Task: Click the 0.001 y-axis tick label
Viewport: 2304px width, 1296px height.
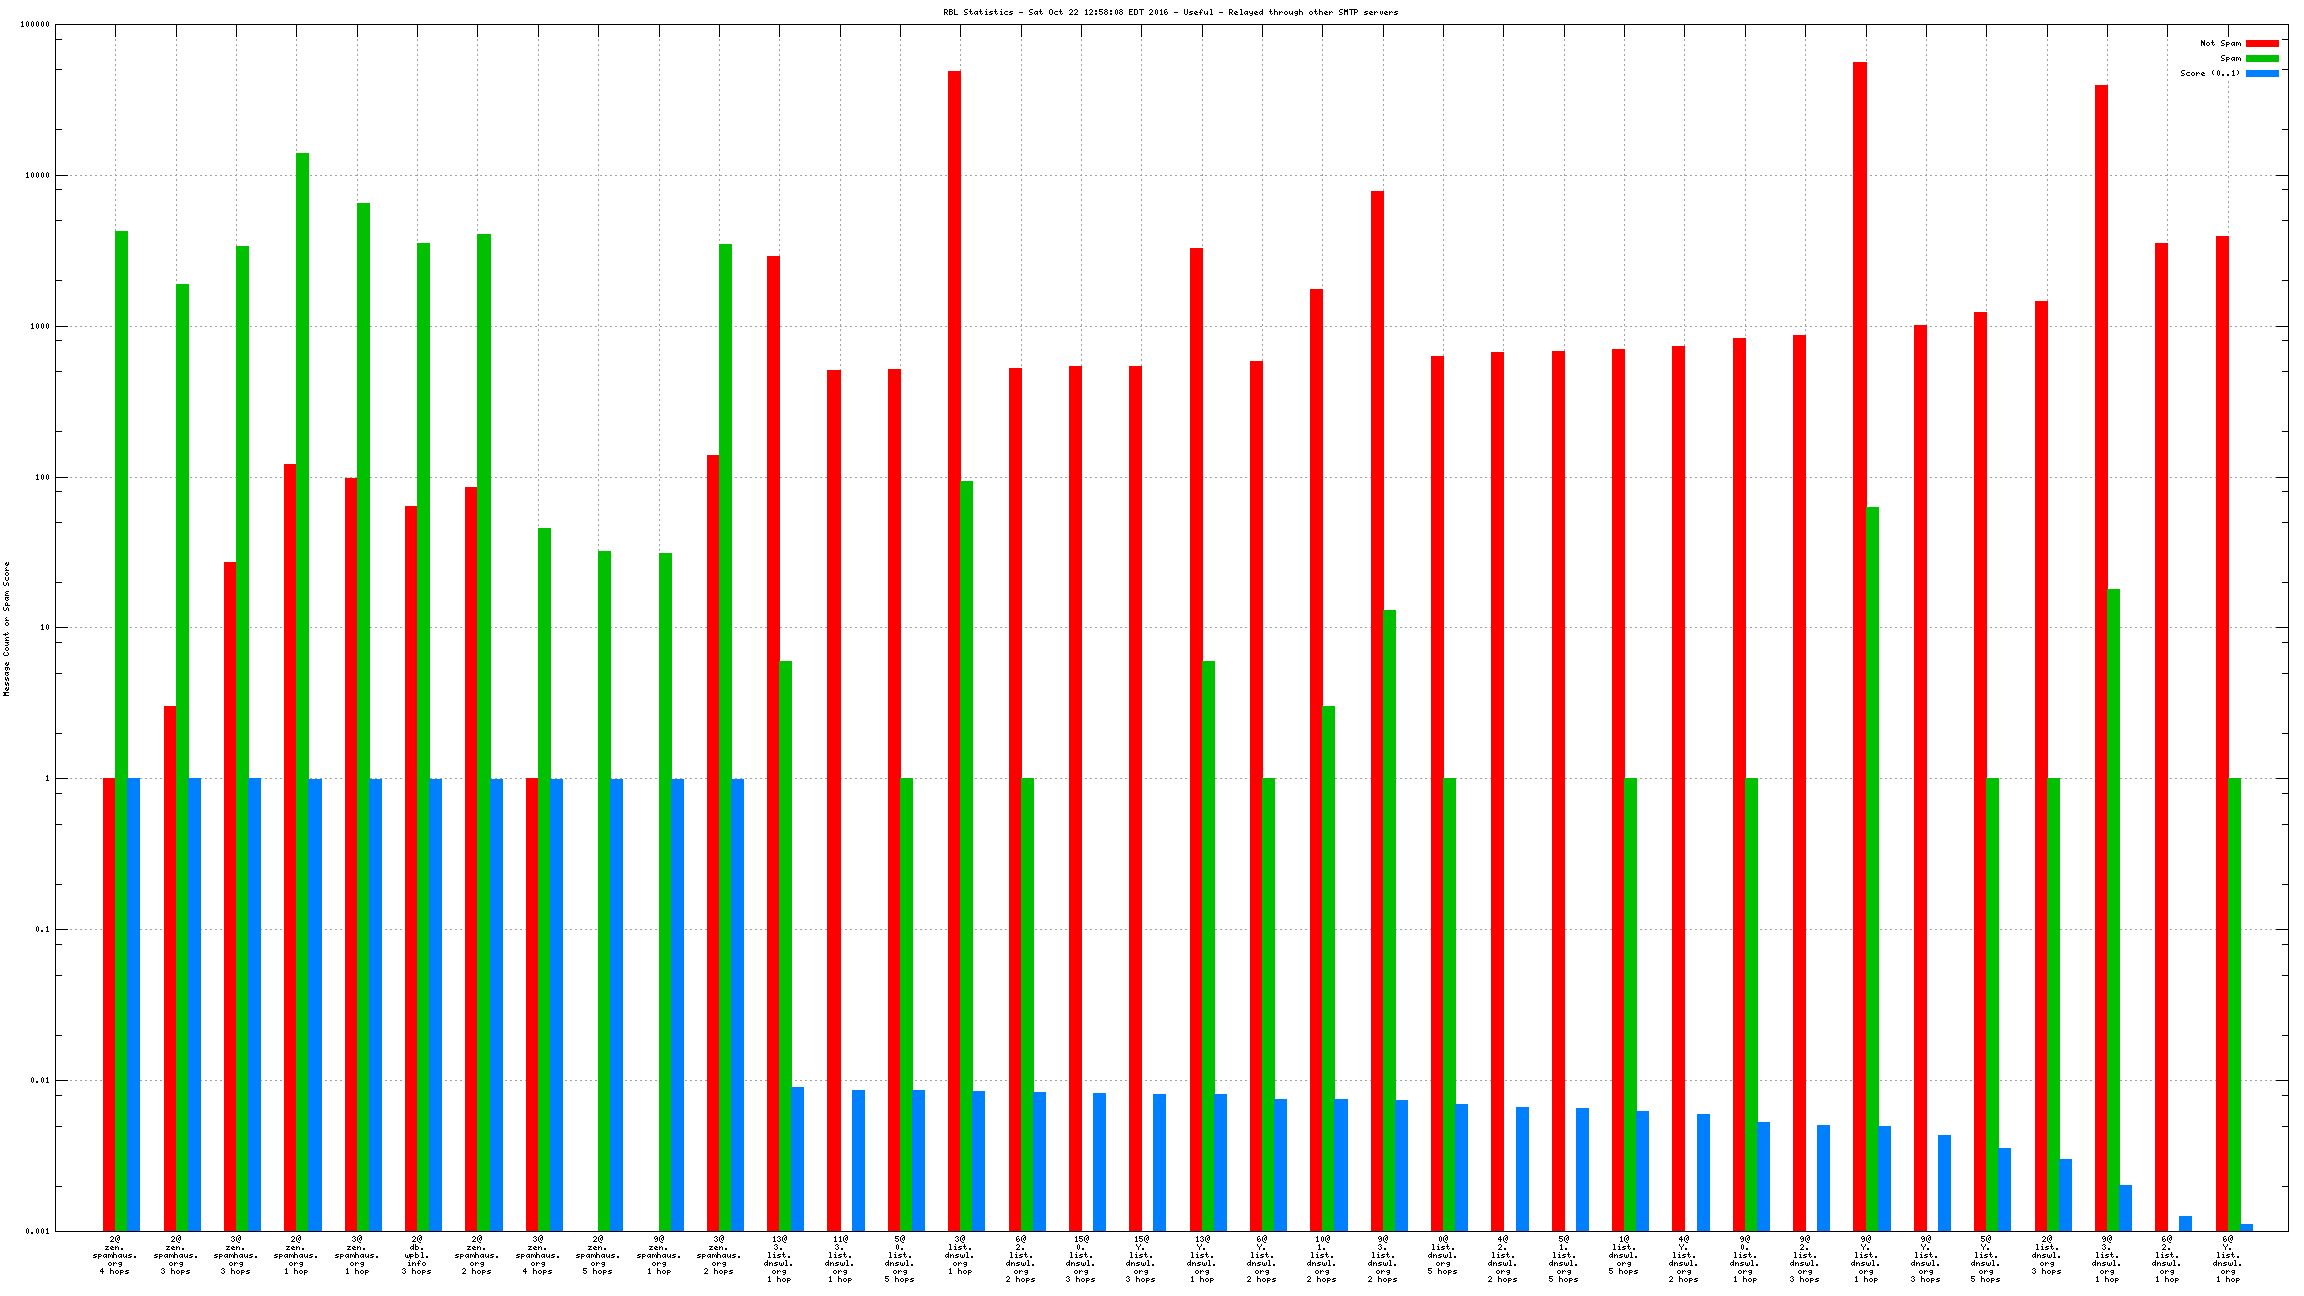Action: click(x=38, y=1231)
